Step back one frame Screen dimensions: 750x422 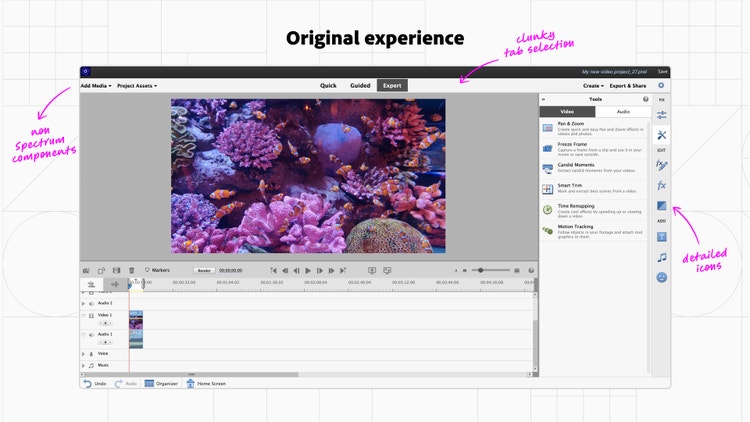tap(297, 270)
